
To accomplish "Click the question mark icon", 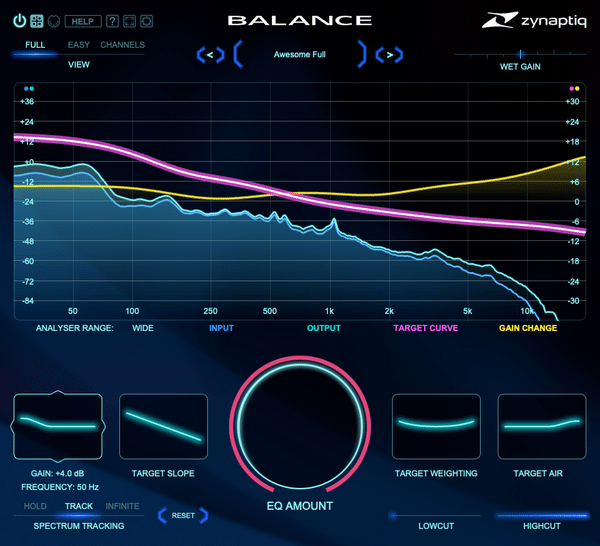I will coord(112,20).
